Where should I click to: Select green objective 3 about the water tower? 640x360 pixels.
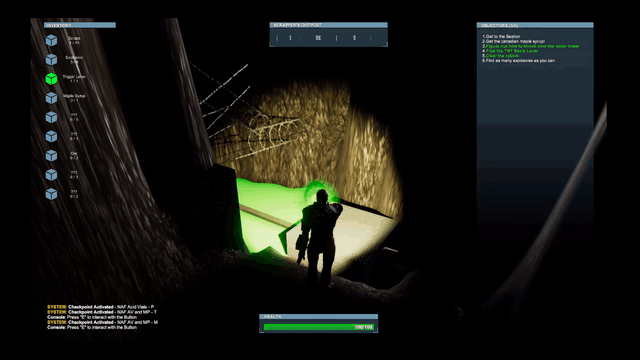coord(531,46)
